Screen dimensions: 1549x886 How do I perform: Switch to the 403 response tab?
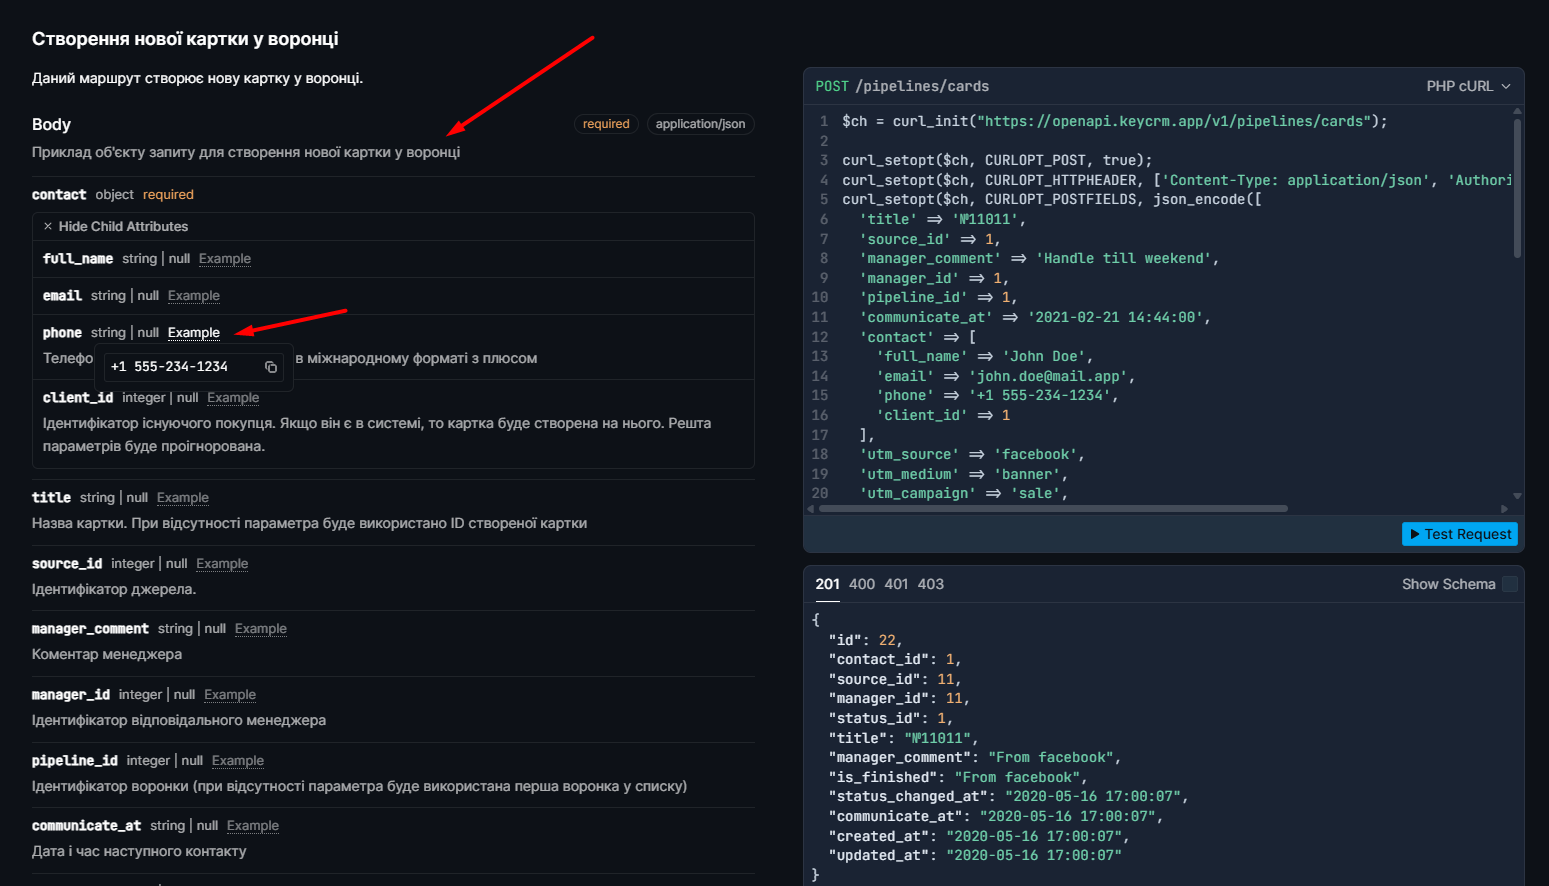931,584
